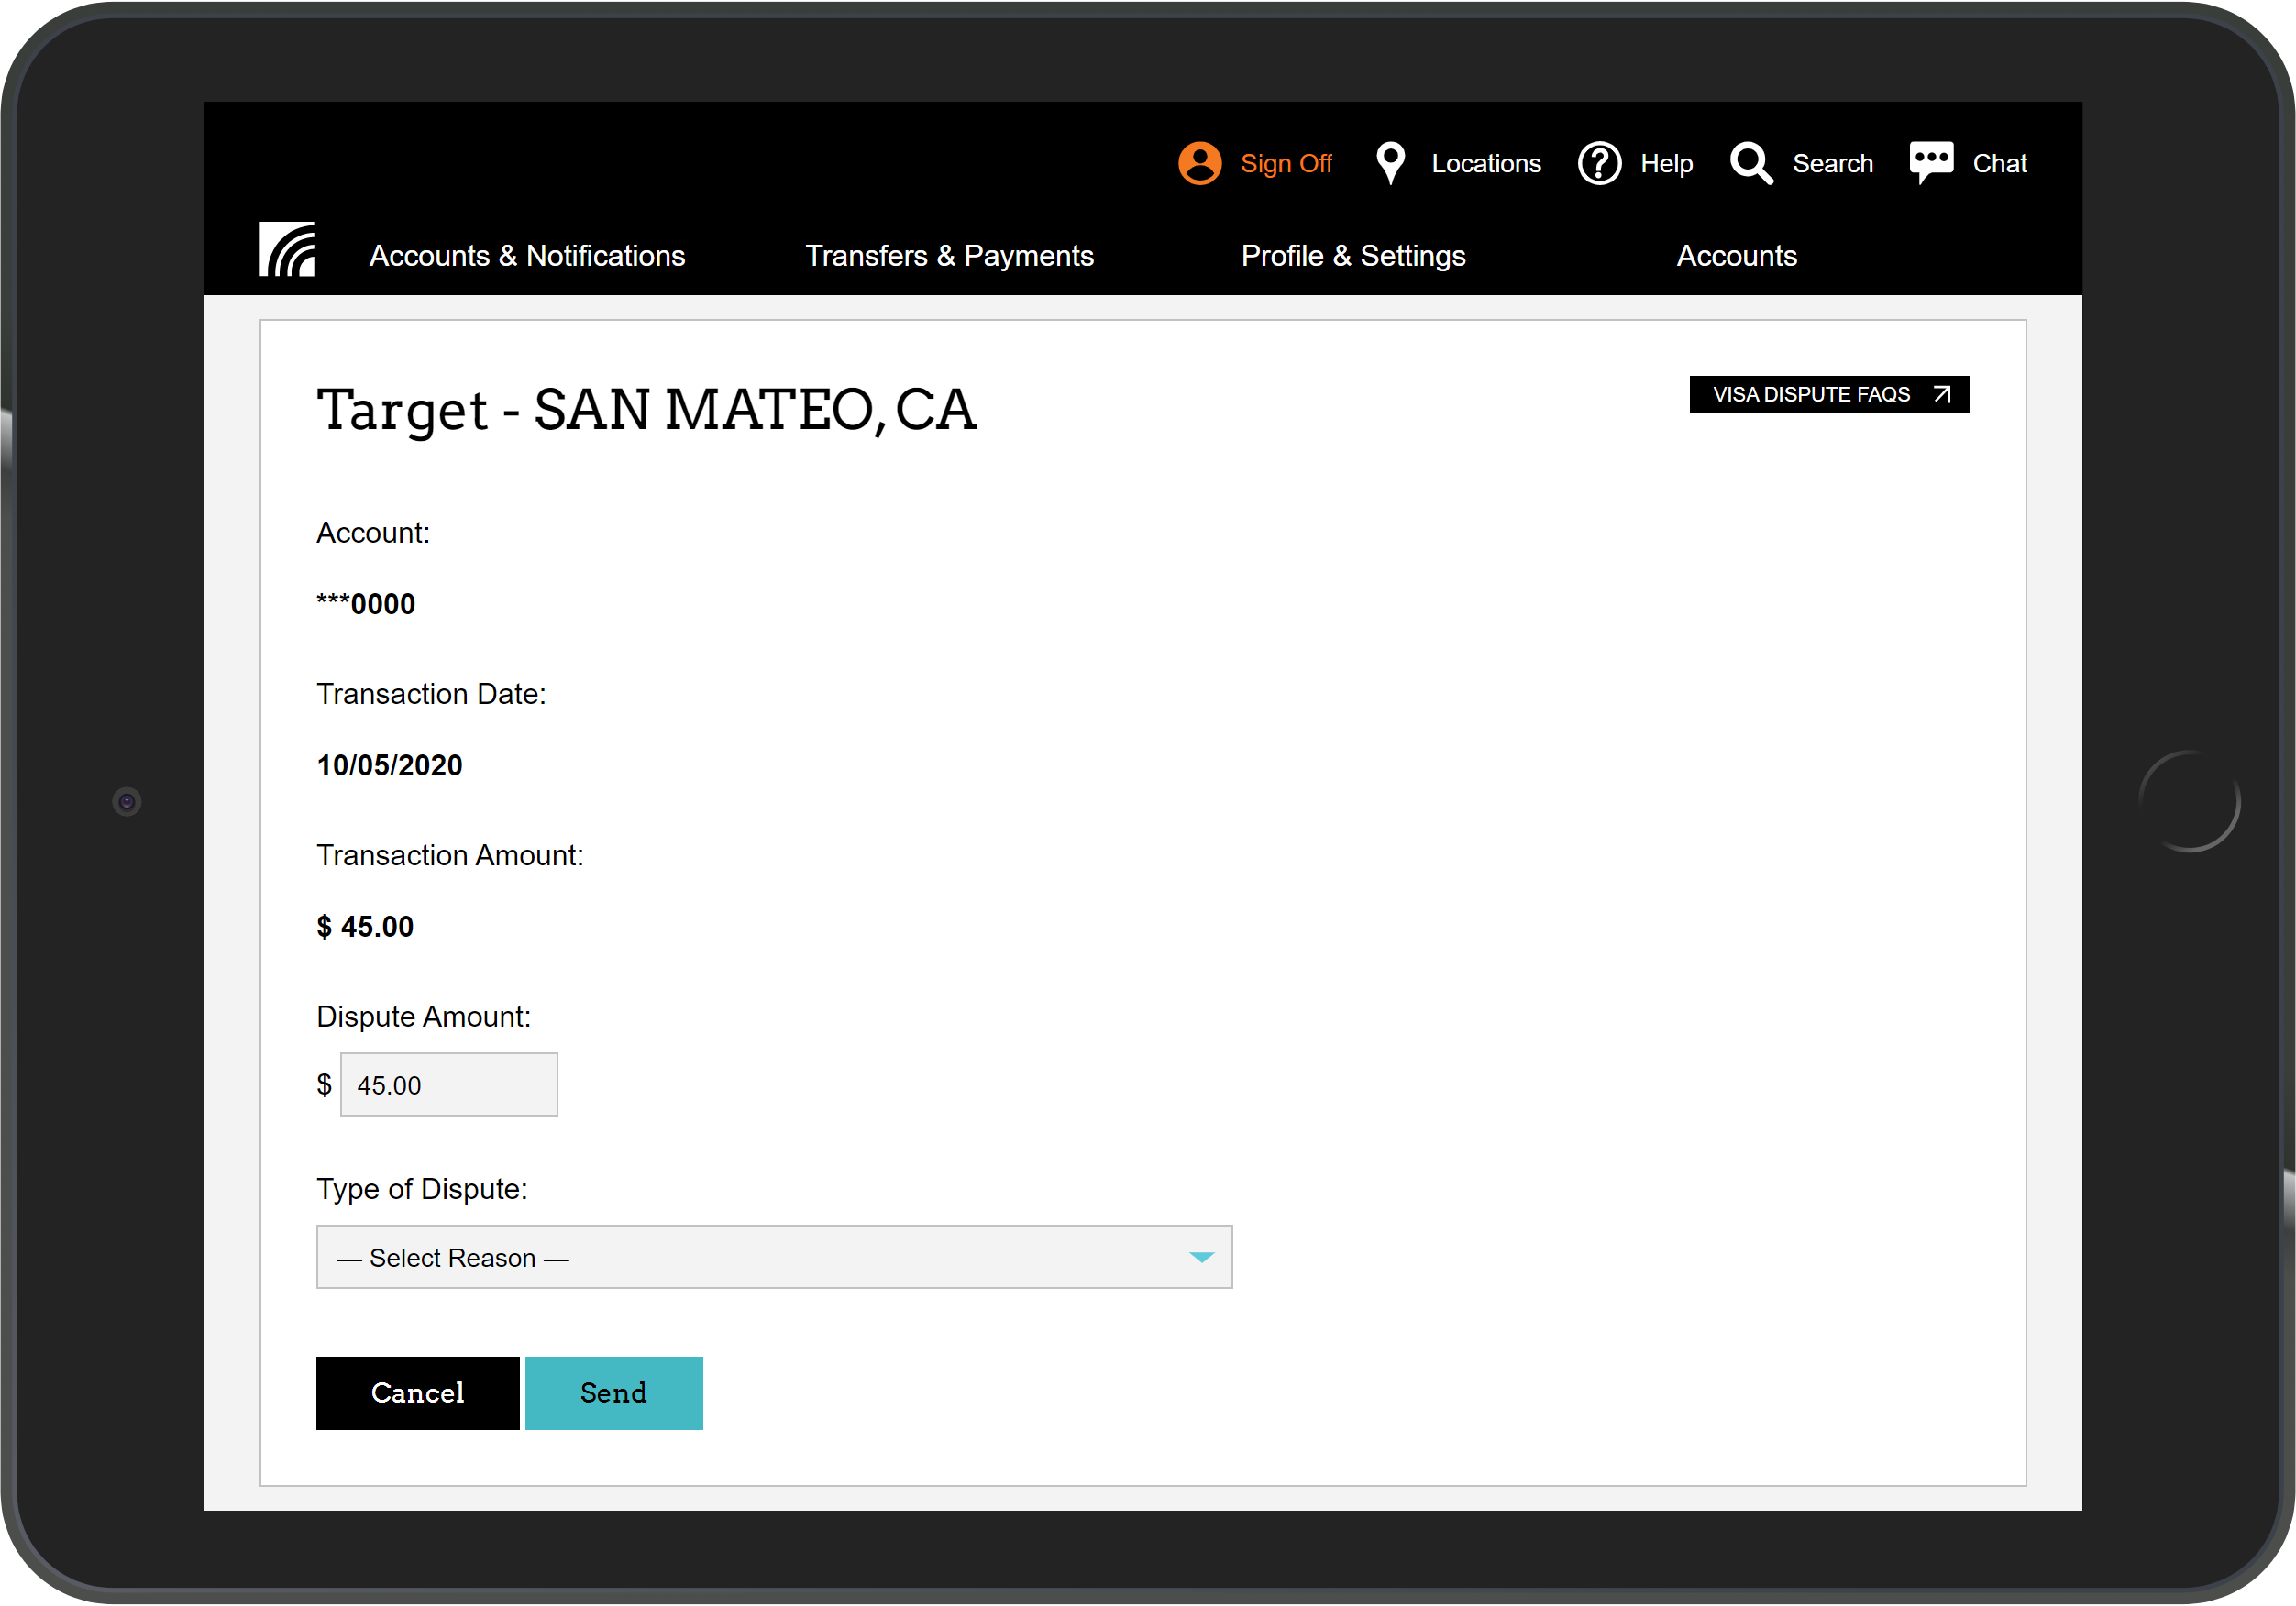Cancel the dispute form
The width and height of the screenshot is (2296, 1606).
[417, 1393]
